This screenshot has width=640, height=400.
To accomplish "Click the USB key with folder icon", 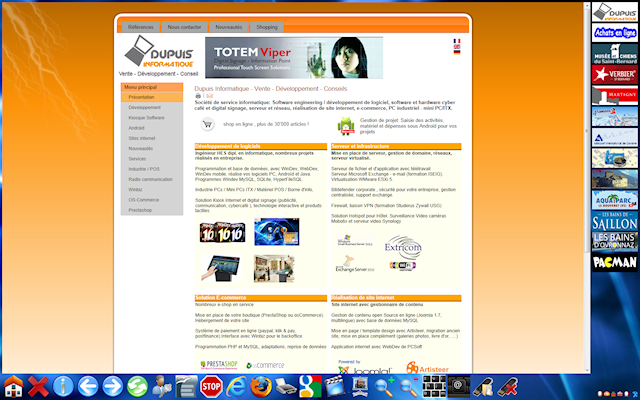I will pyautogui.click(x=483, y=386).
